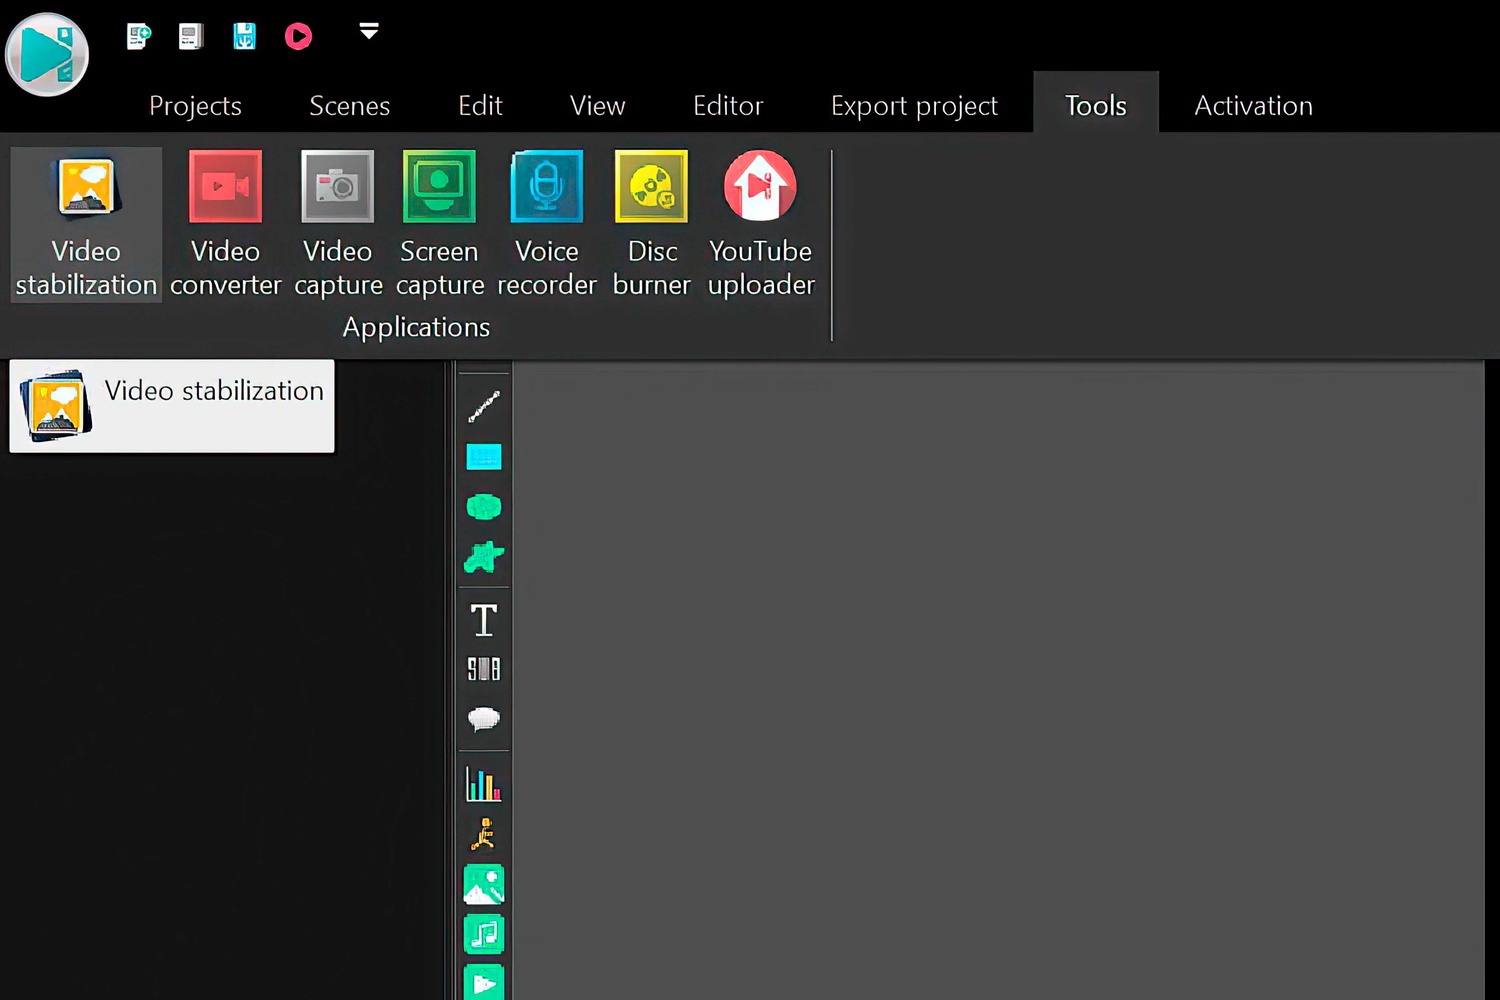Screen dimensions: 1500x1000
Task: Insert a chart object
Action: coord(484,784)
